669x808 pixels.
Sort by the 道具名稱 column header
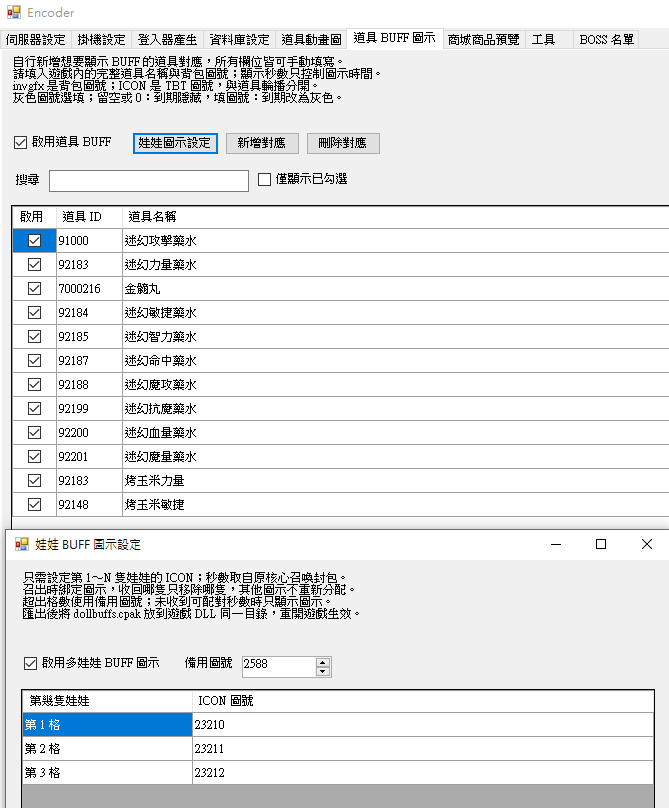(395, 216)
